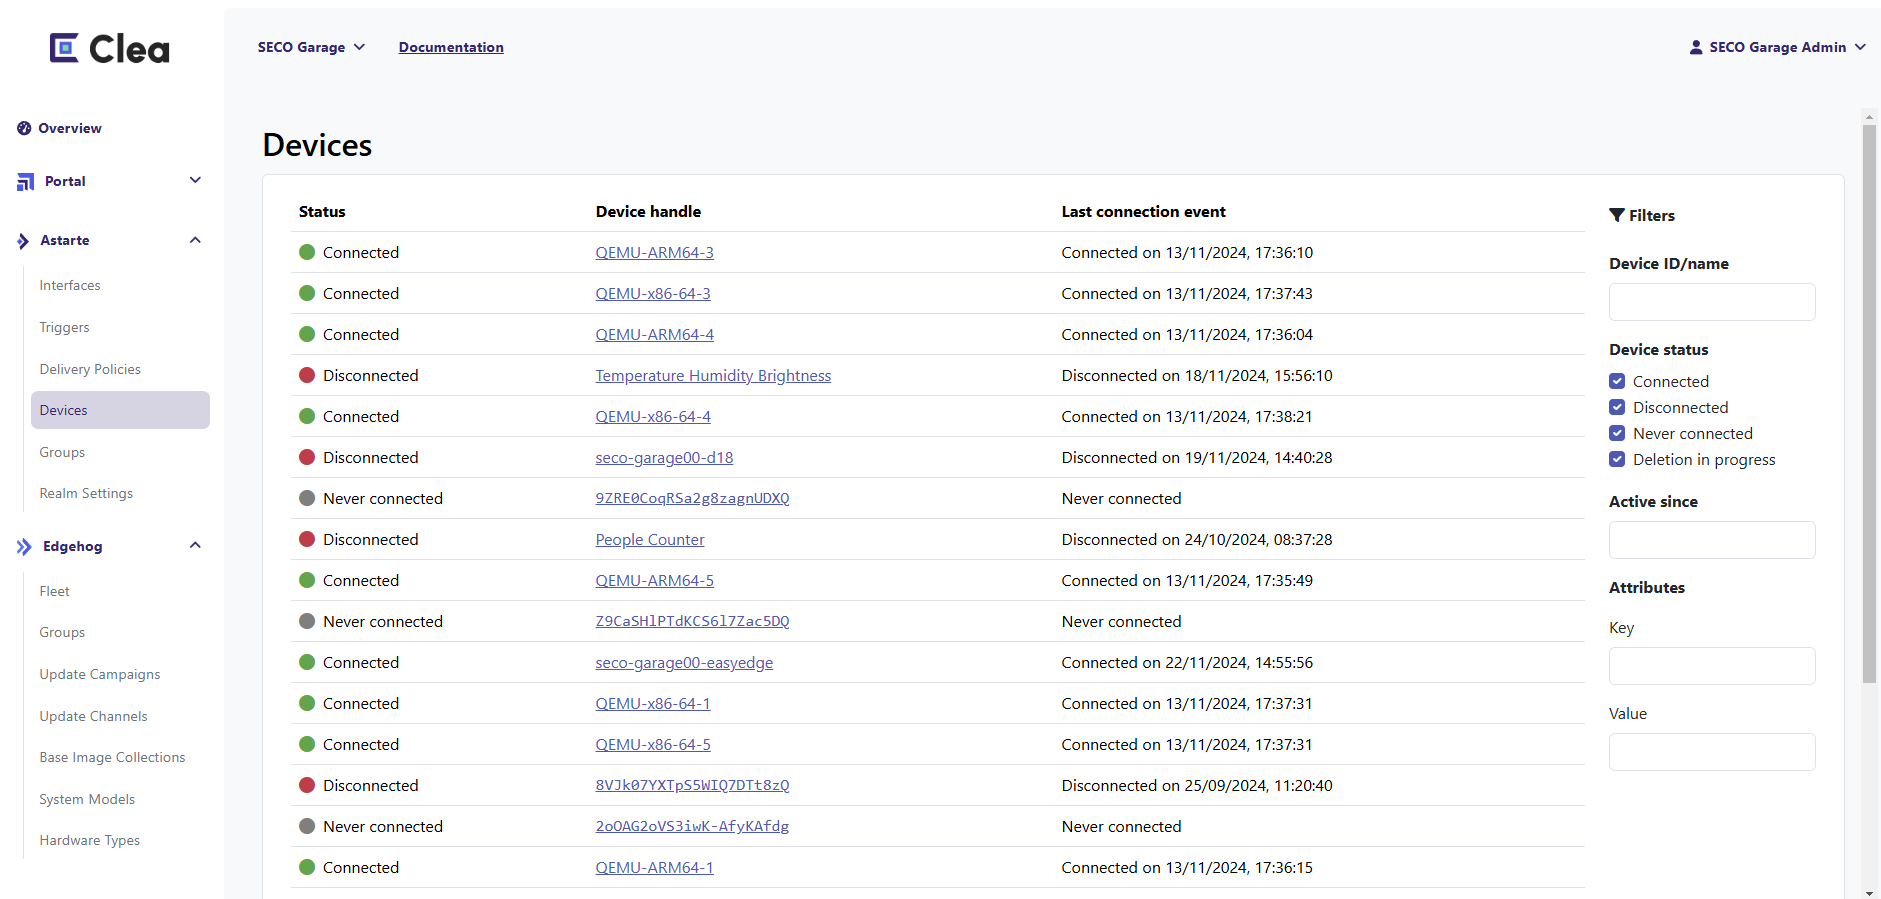The height and width of the screenshot is (899, 1881).
Task: Open the People Counter device
Action: point(649,540)
